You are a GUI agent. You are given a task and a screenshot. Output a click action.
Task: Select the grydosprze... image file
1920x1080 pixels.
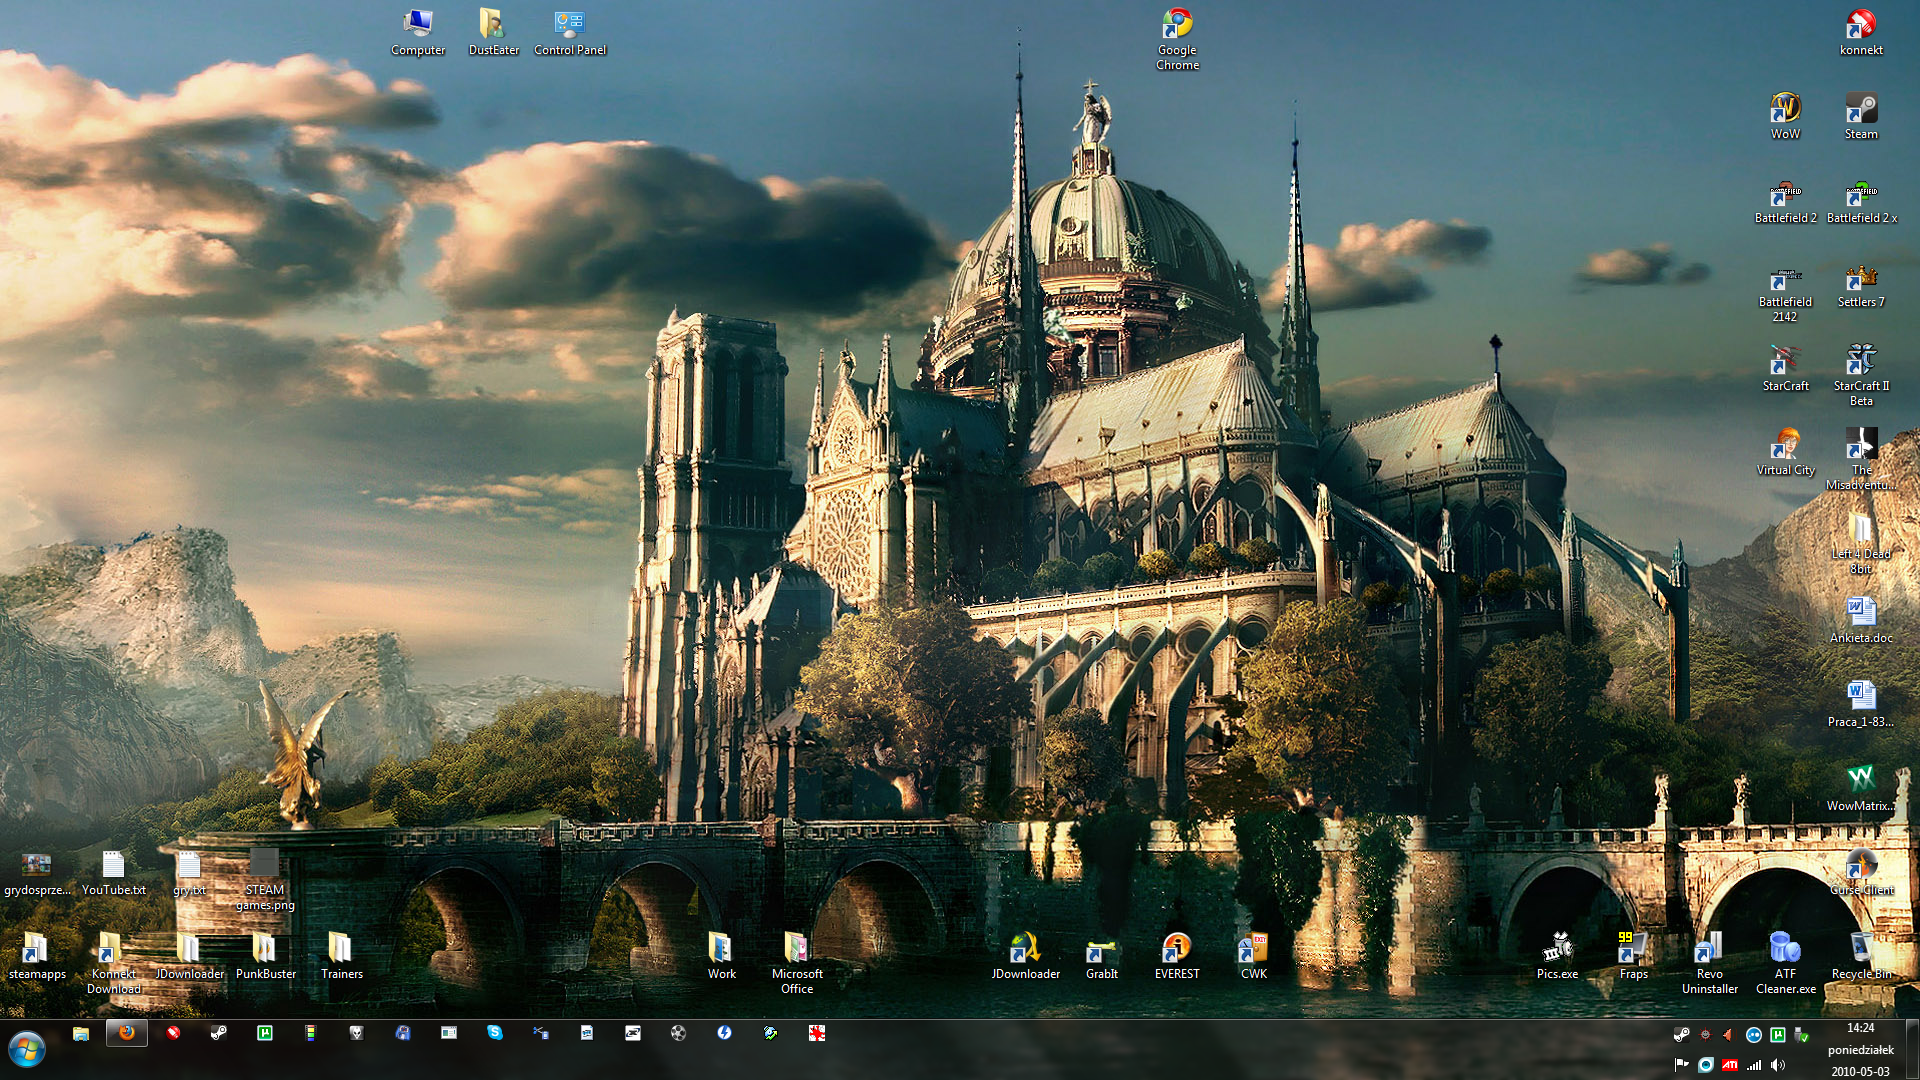pos(37,872)
